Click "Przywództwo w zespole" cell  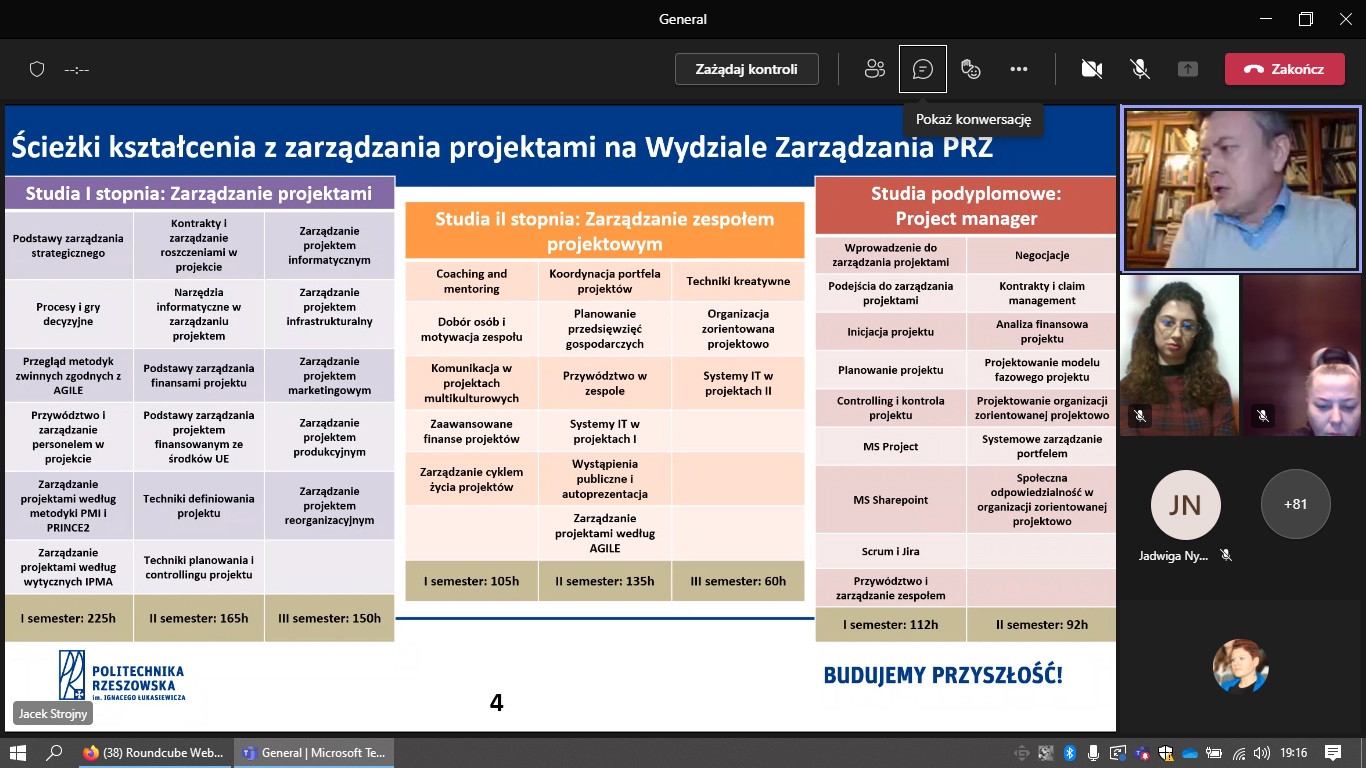pos(604,383)
